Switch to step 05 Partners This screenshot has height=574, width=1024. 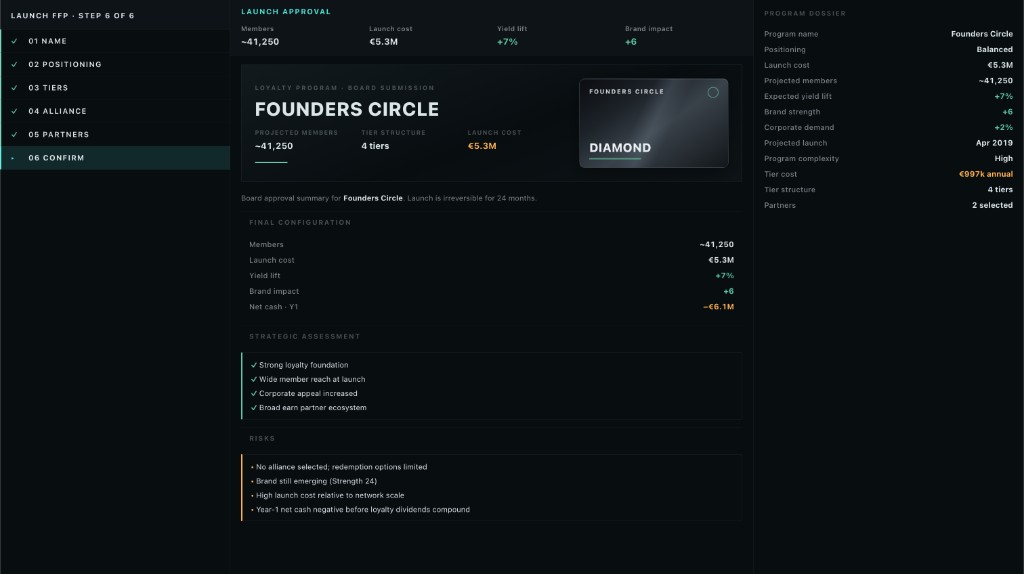(115, 135)
